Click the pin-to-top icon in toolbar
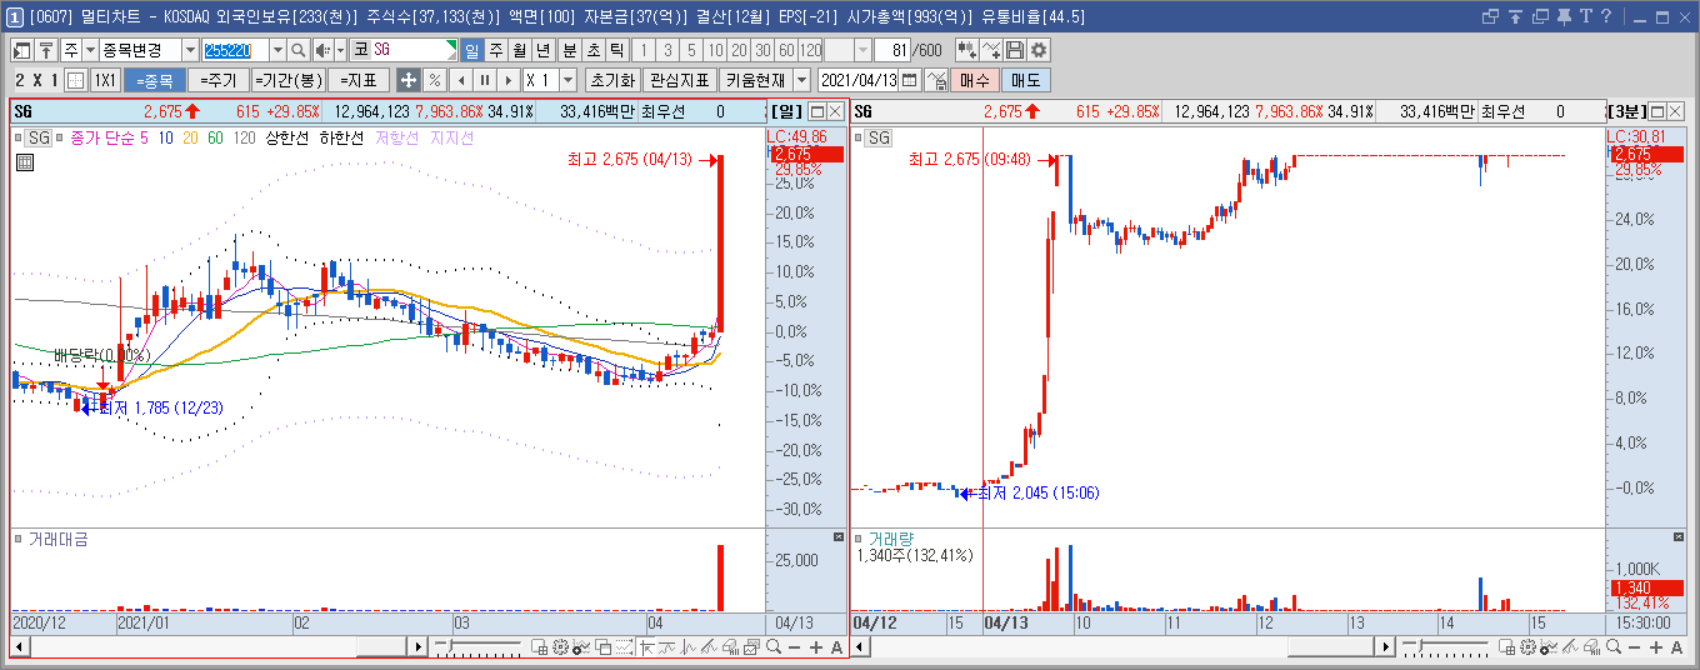 (46, 50)
